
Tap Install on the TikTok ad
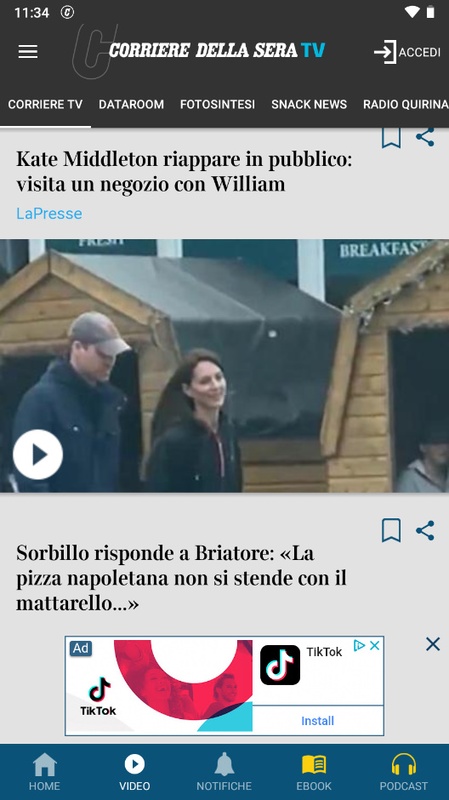point(317,720)
